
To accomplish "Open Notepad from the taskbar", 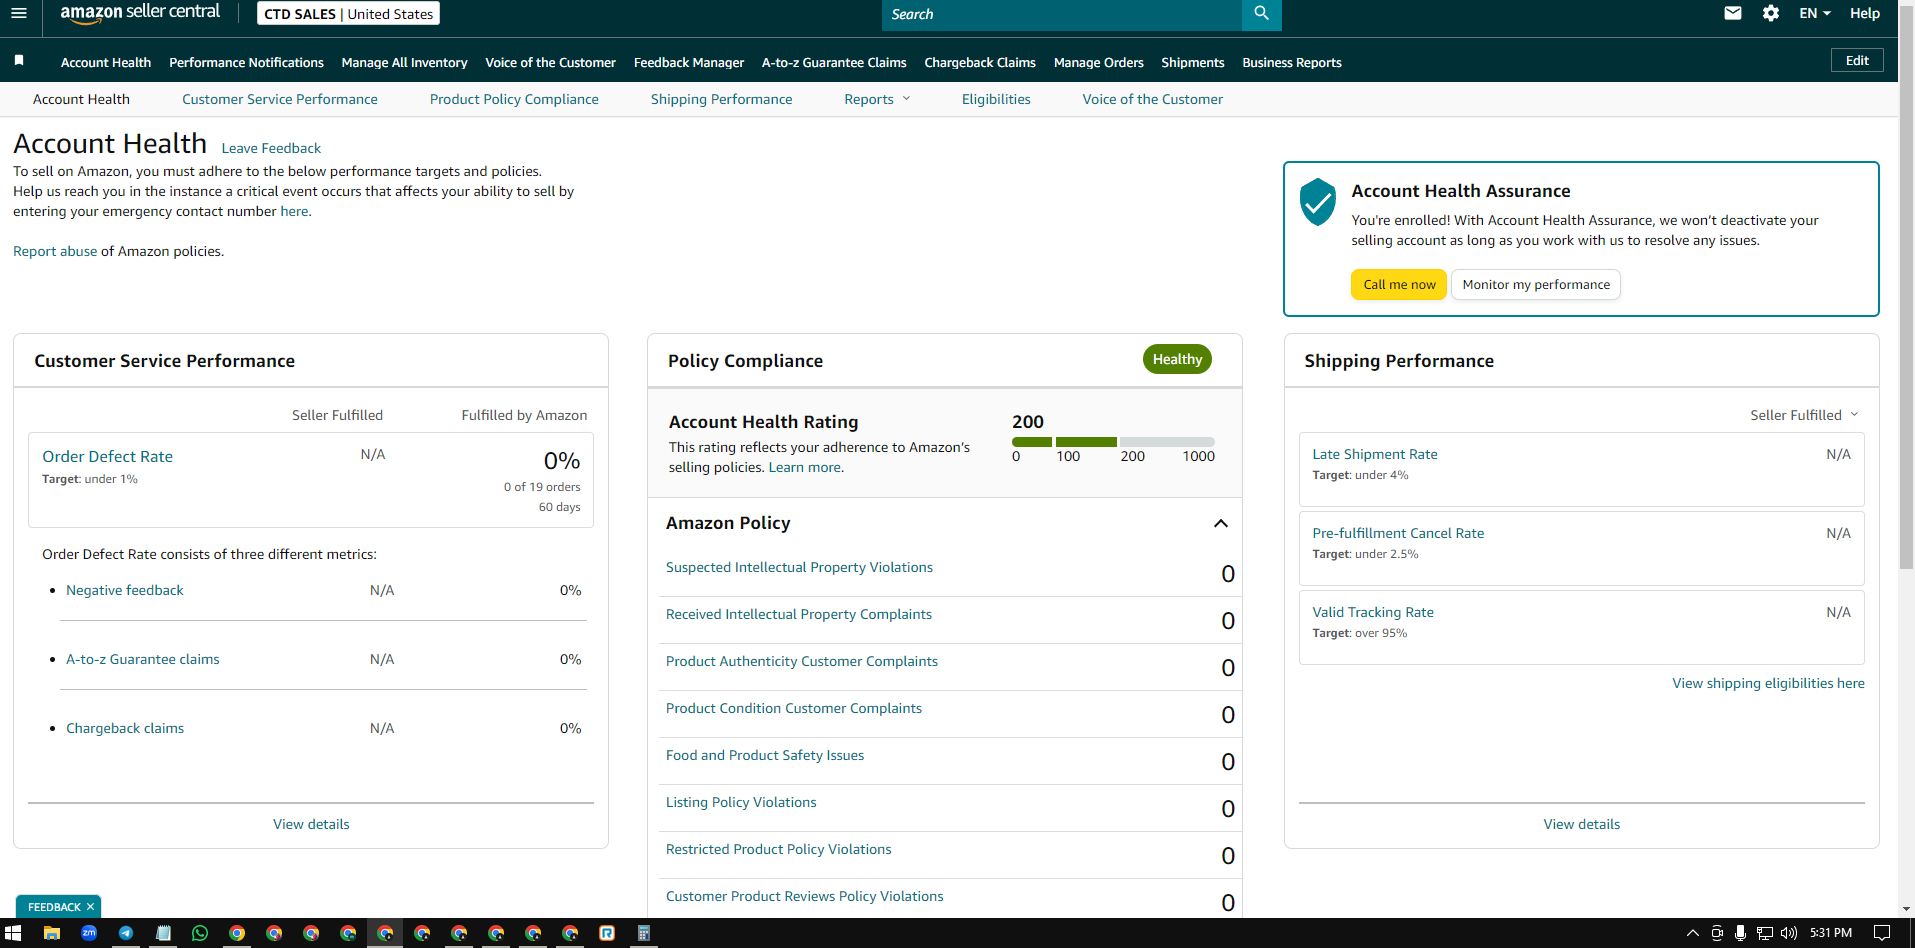I will click(163, 933).
